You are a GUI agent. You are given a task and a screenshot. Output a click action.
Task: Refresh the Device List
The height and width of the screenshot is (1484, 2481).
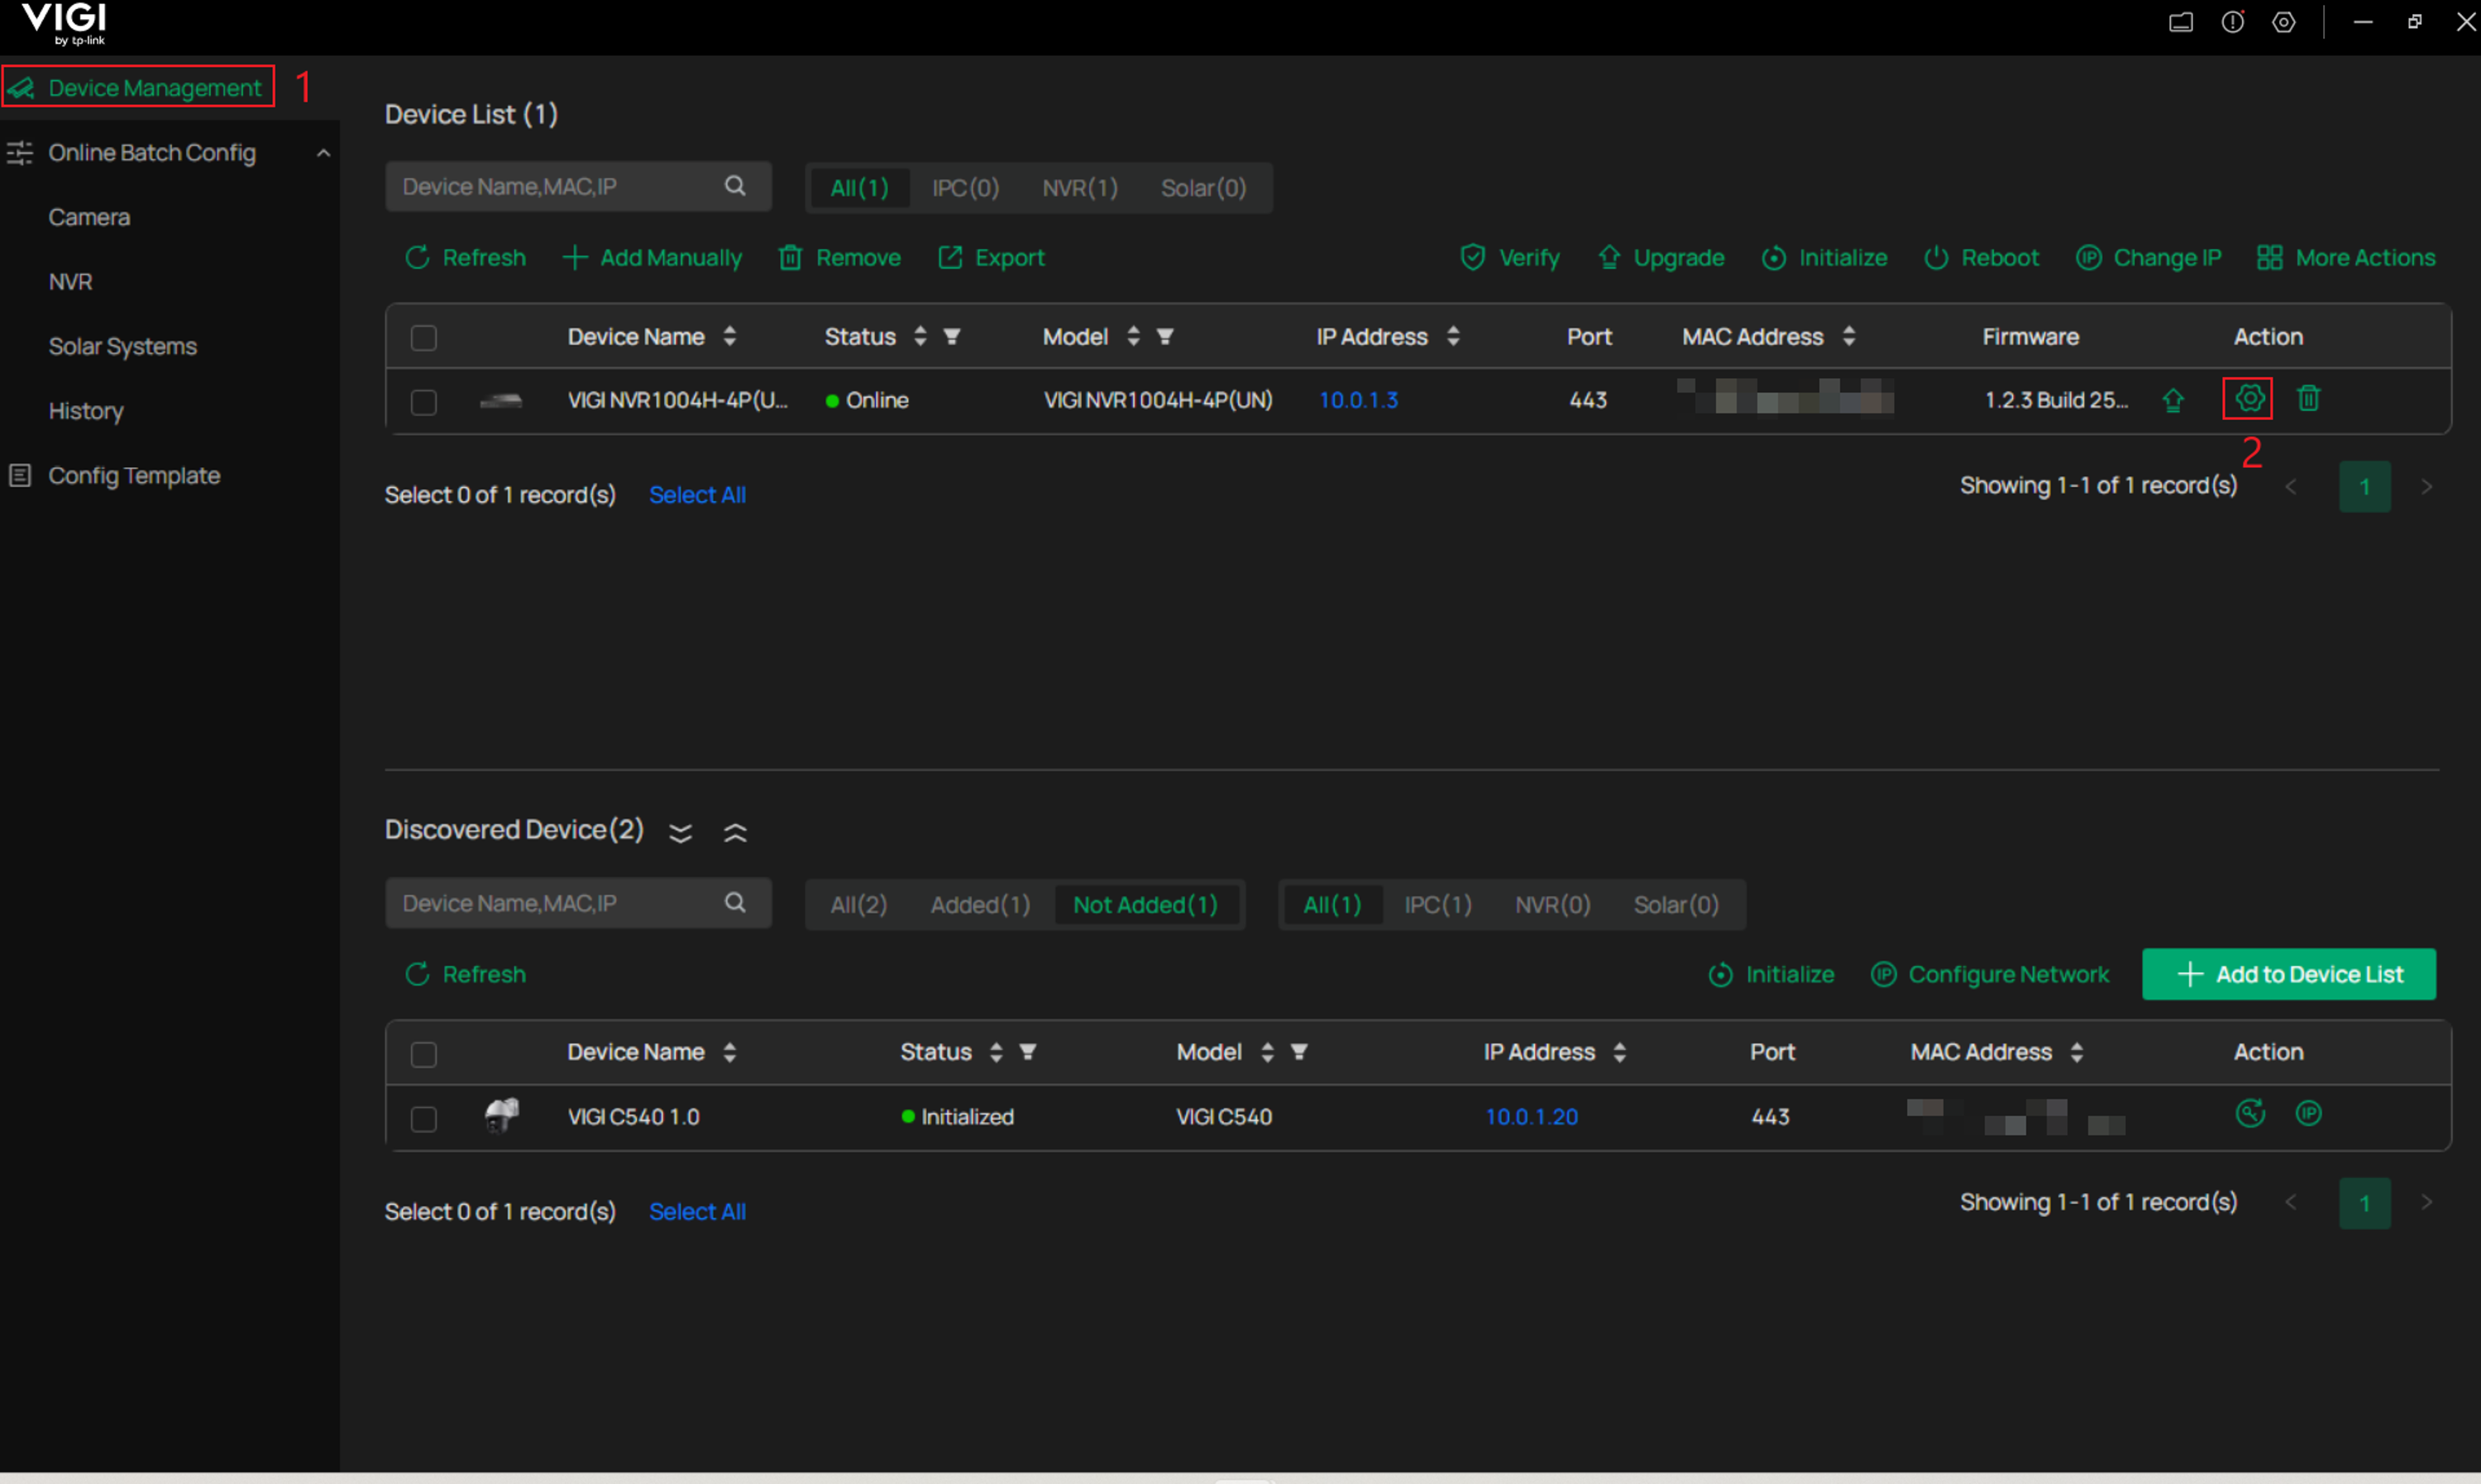click(x=465, y=258)
